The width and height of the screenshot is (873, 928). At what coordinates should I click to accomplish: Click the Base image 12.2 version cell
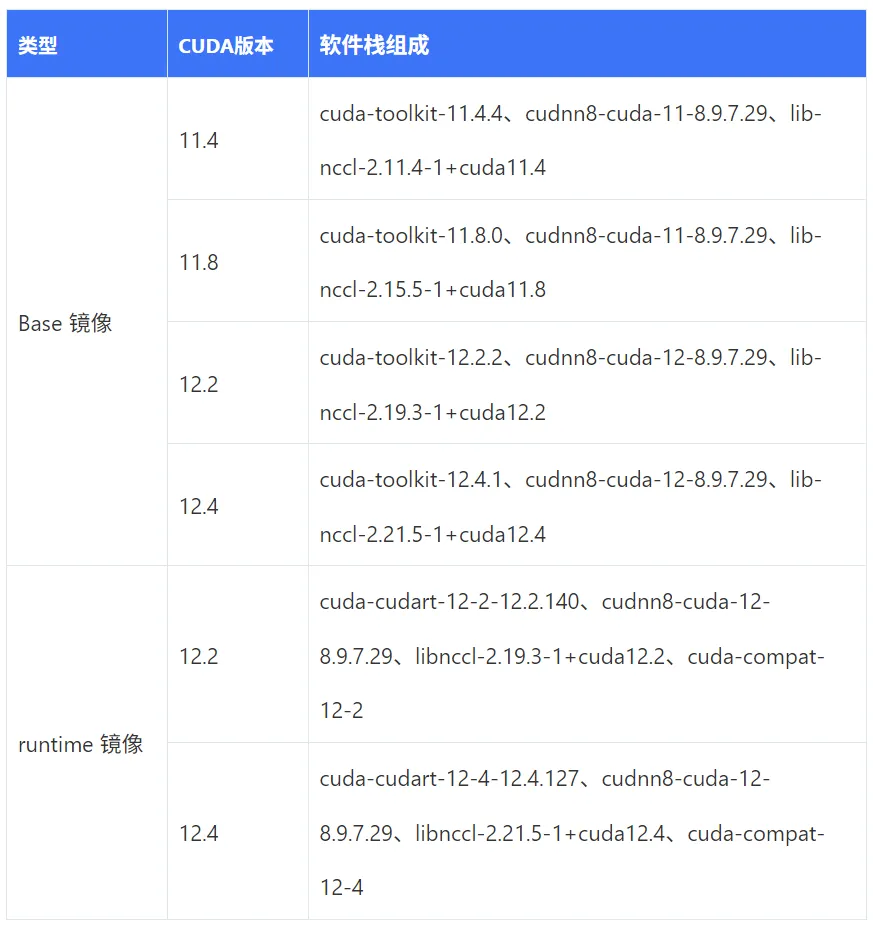pos(238,383)
